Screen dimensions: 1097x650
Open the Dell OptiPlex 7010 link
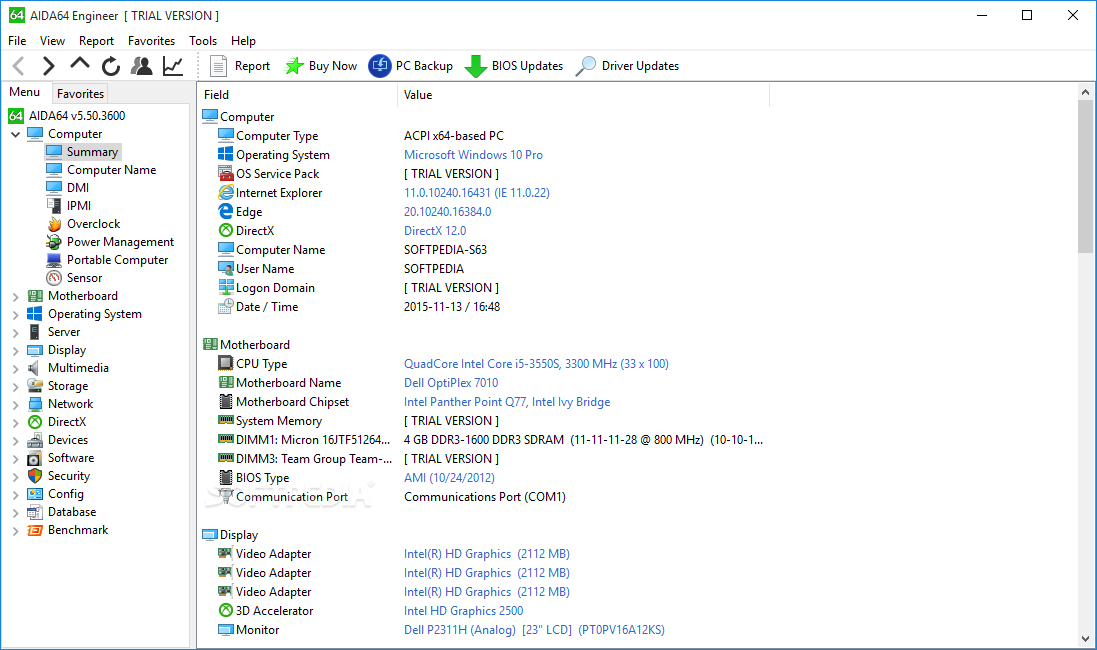[x=451, y=383]
